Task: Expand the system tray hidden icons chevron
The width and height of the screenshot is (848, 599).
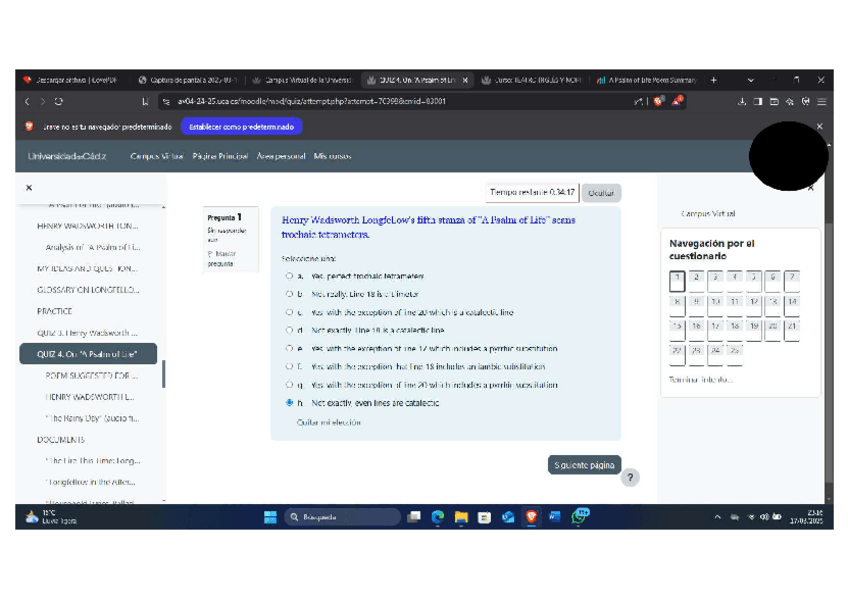Action: pos(717,517)
